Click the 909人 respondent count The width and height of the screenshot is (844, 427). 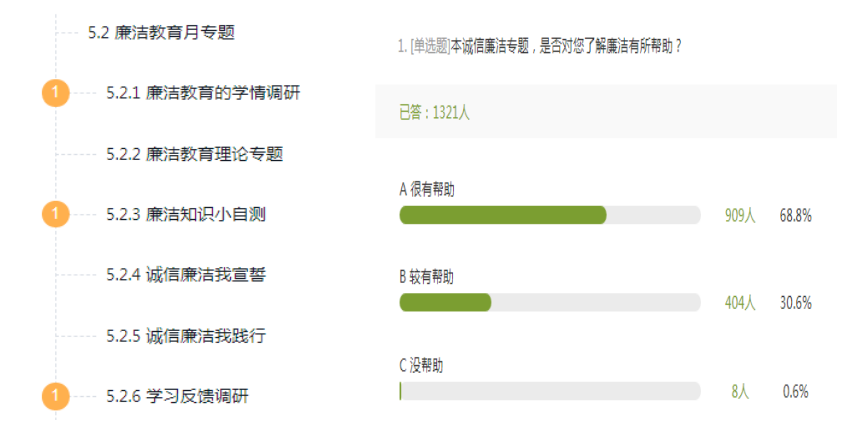click(740, 215)
